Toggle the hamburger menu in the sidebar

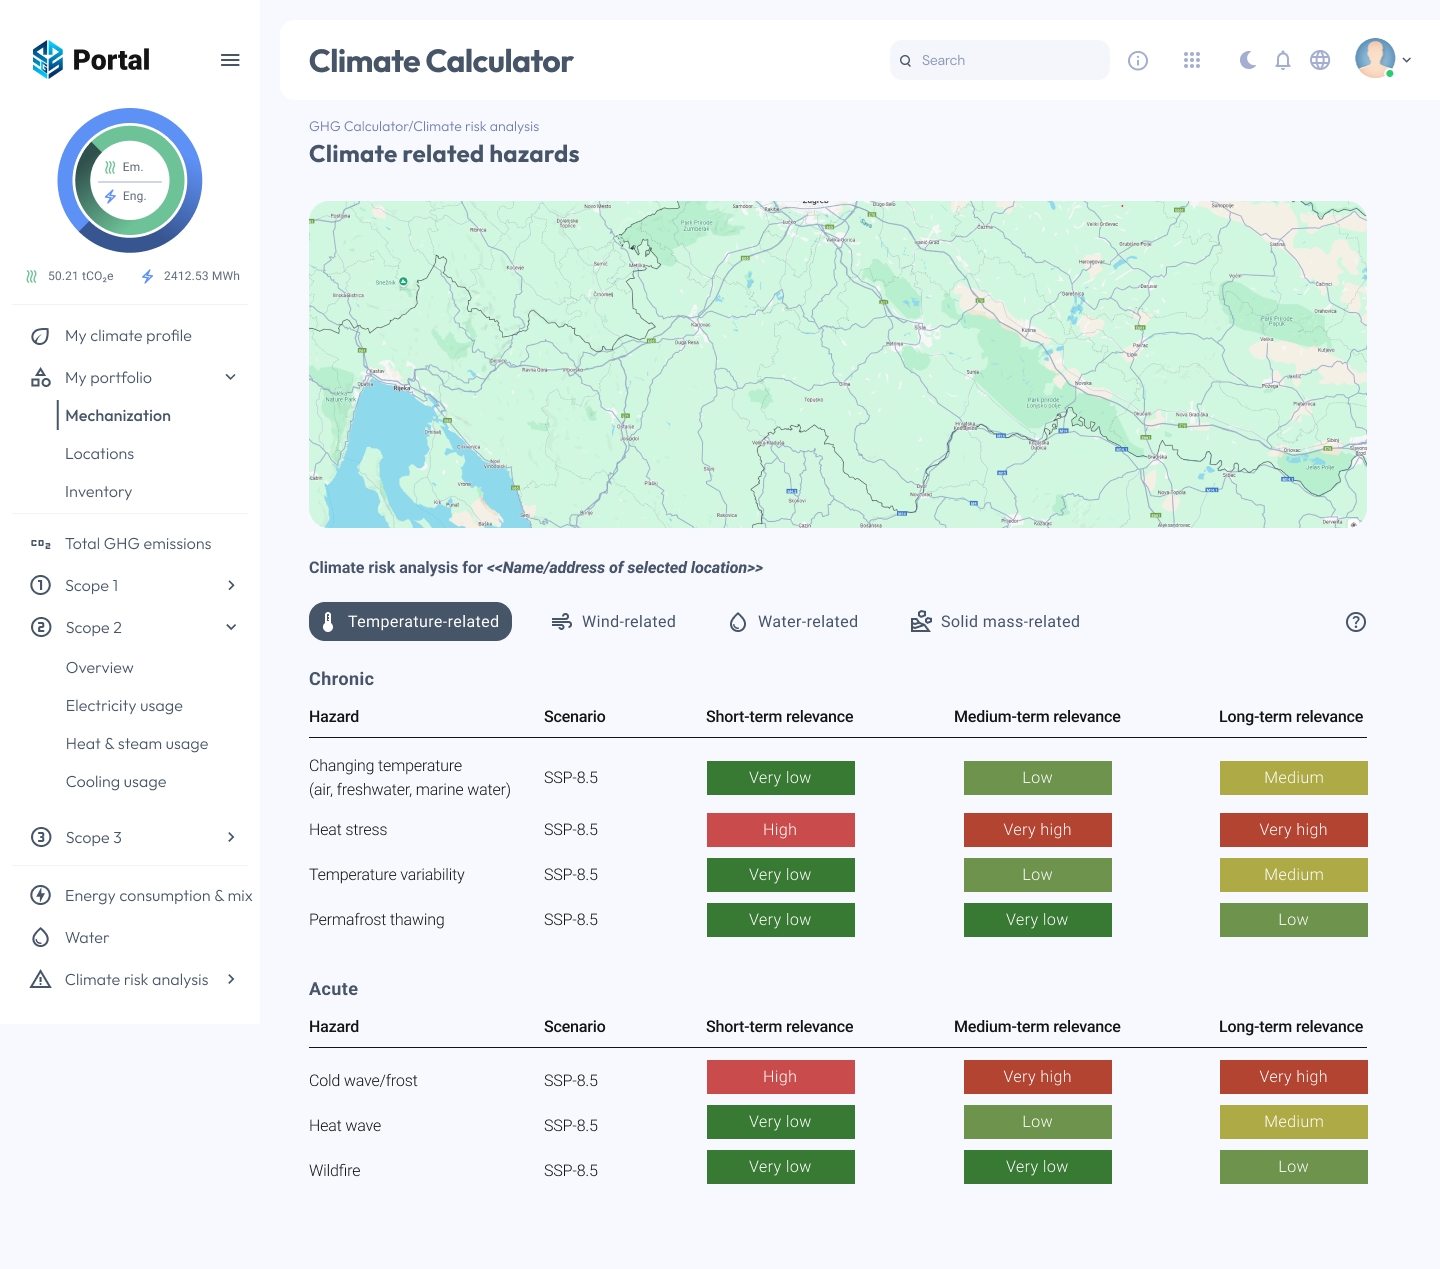(x=230, y=60)
